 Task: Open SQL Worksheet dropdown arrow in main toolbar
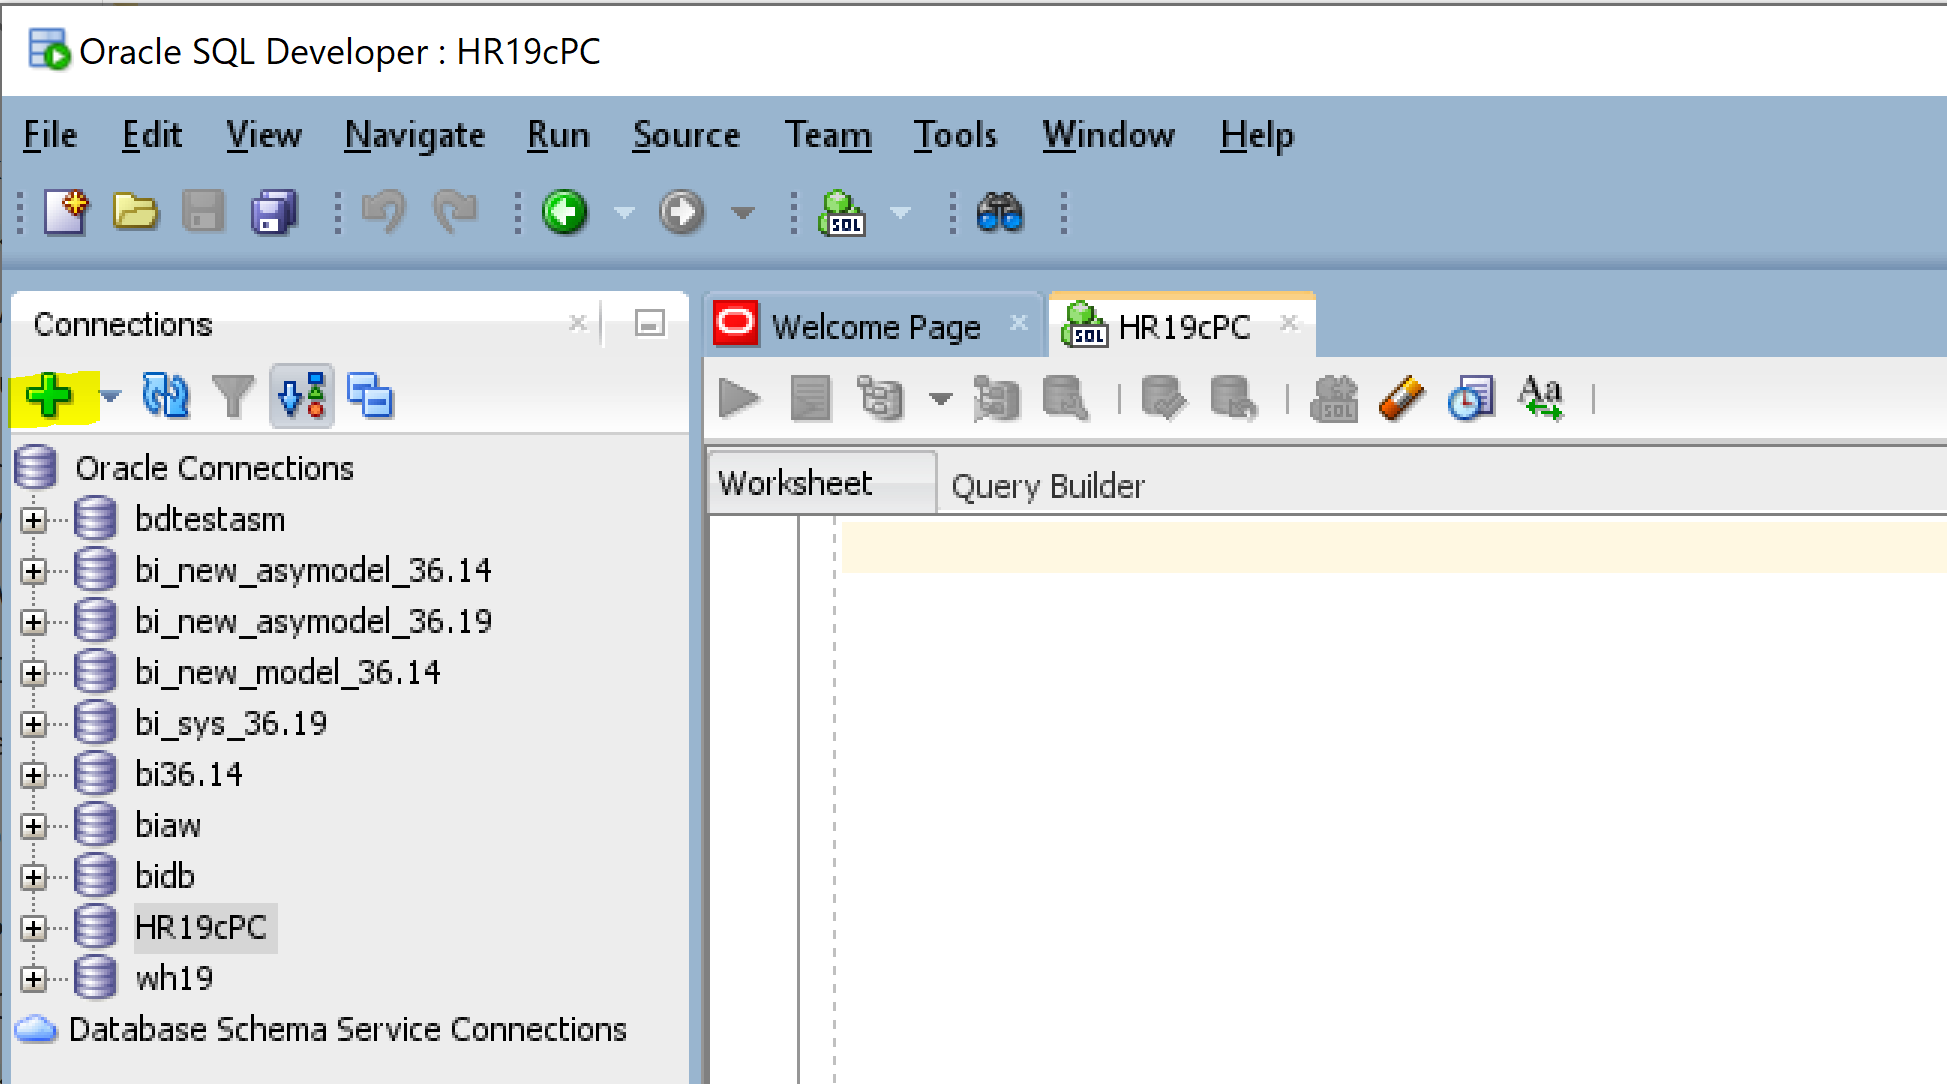tap(900, 212)
